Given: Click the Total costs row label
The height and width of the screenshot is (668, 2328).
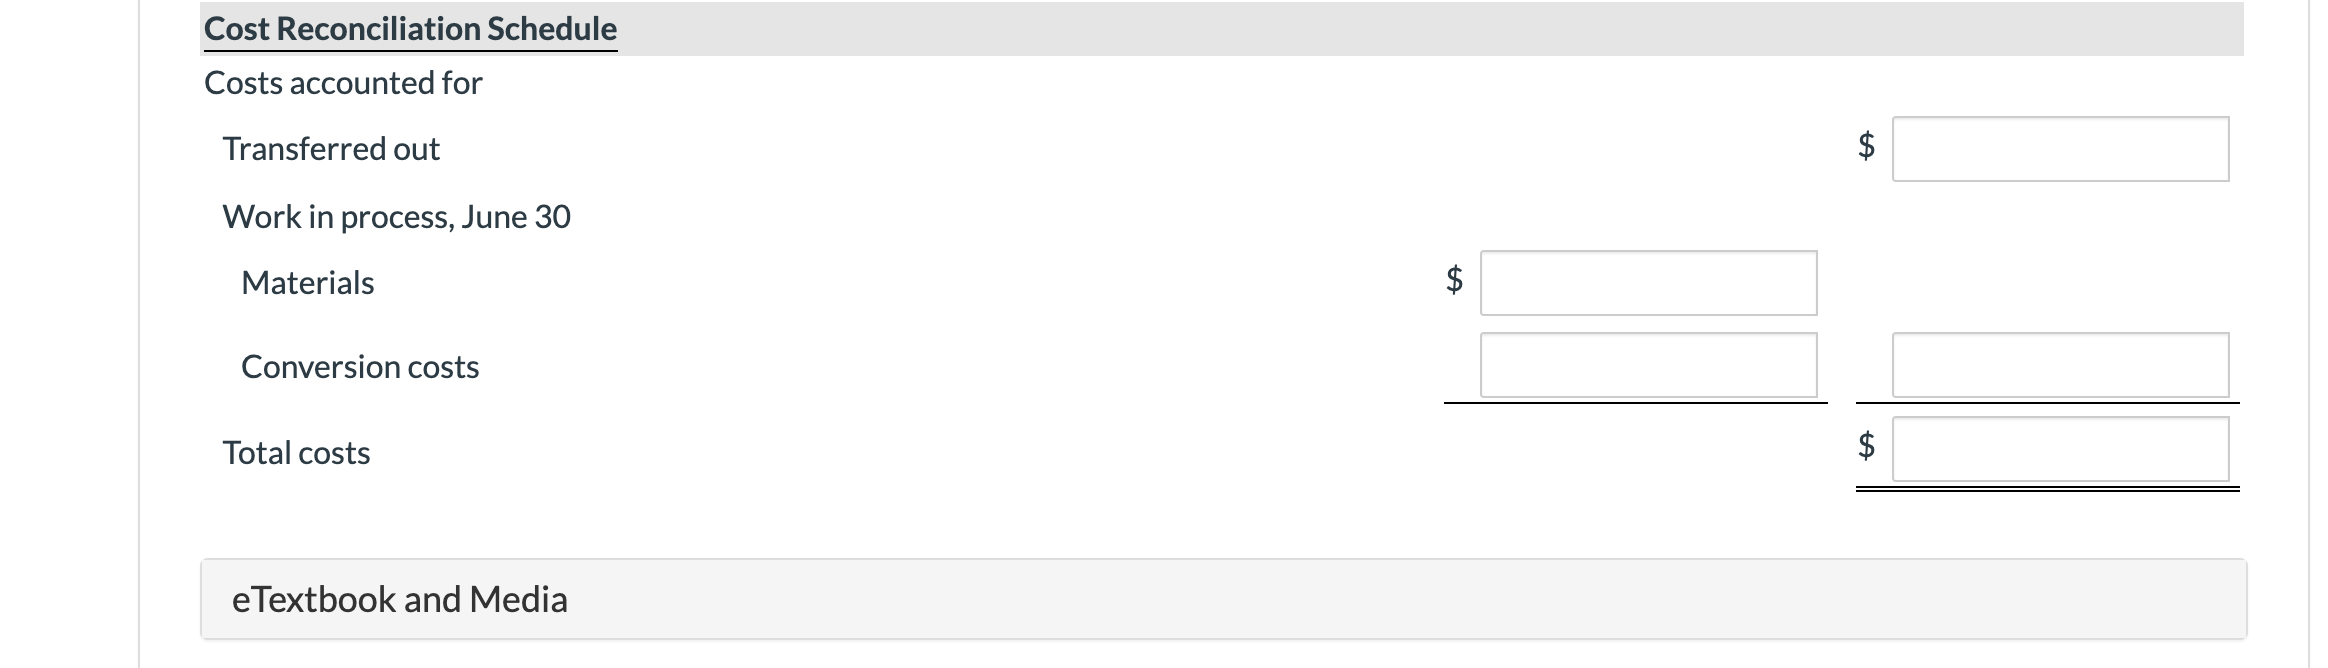Looking at the screenshot, I should [296, 452].
